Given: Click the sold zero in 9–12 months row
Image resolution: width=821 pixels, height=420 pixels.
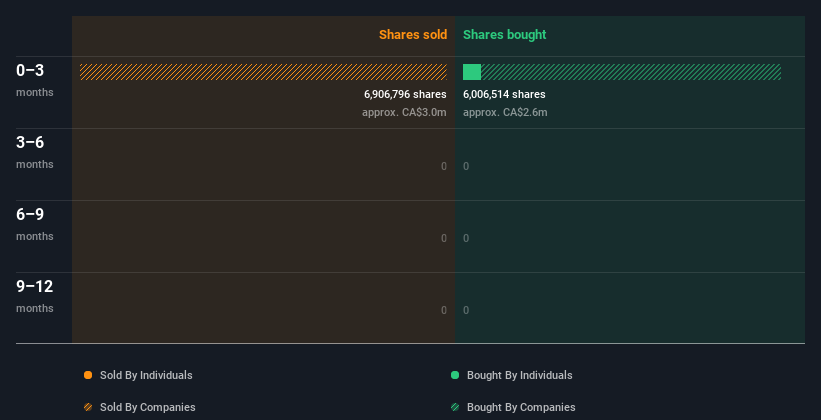Looking at the screenshot, I should coord(444,310).
